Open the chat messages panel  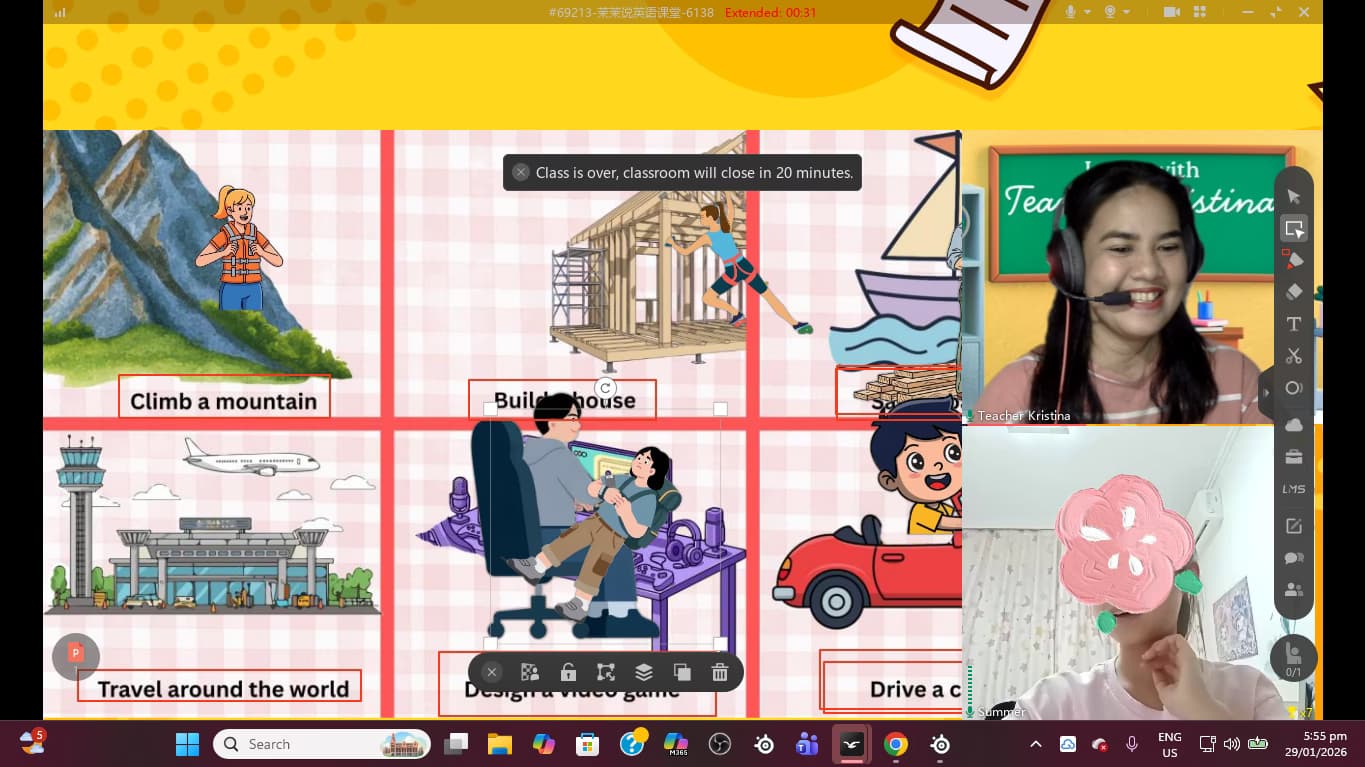tap(1293, 558)
